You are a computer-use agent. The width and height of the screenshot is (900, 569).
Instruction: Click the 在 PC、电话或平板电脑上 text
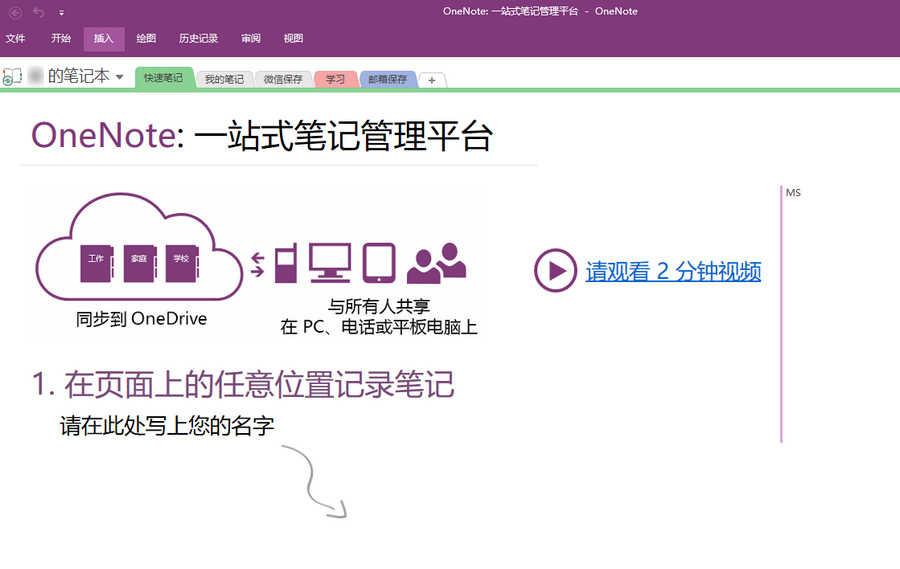click(x=379, y=327)
